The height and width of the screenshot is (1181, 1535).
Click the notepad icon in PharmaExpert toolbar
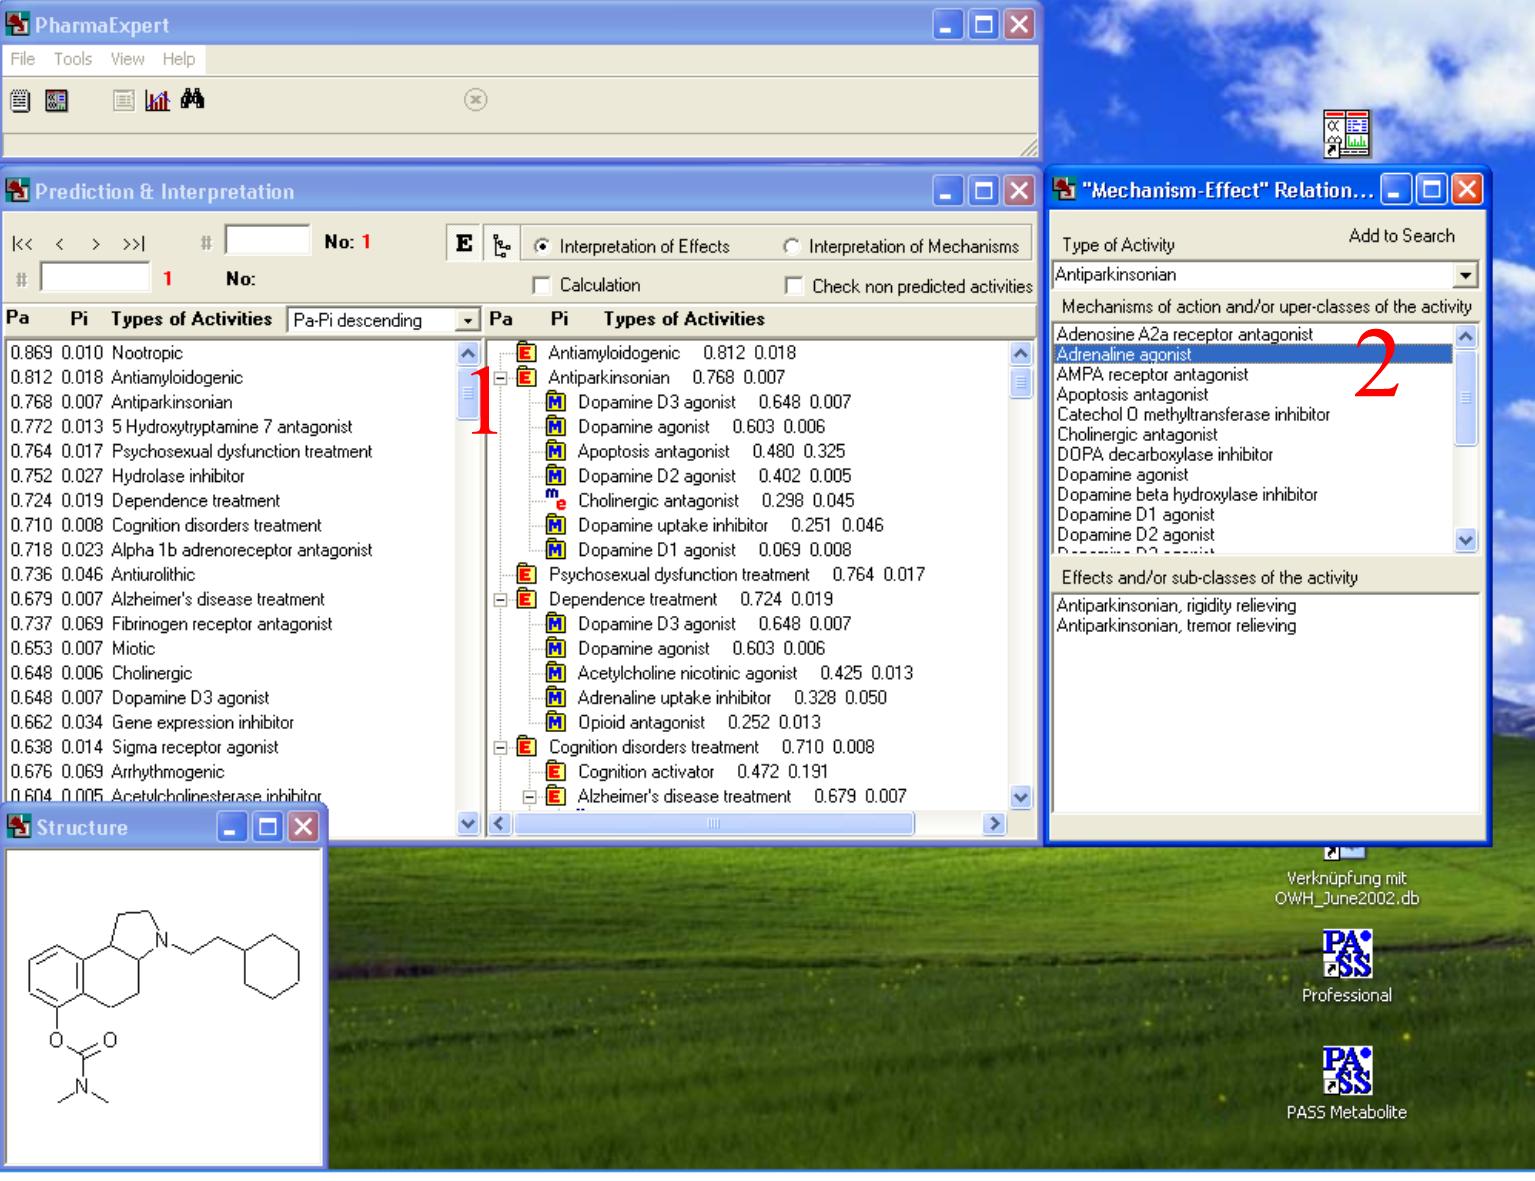click(21, 100)
